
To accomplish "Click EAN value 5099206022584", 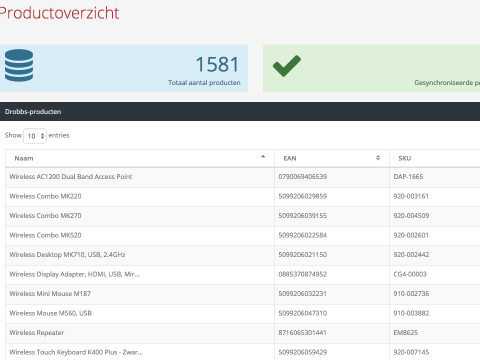I will (x=303, y=235).
